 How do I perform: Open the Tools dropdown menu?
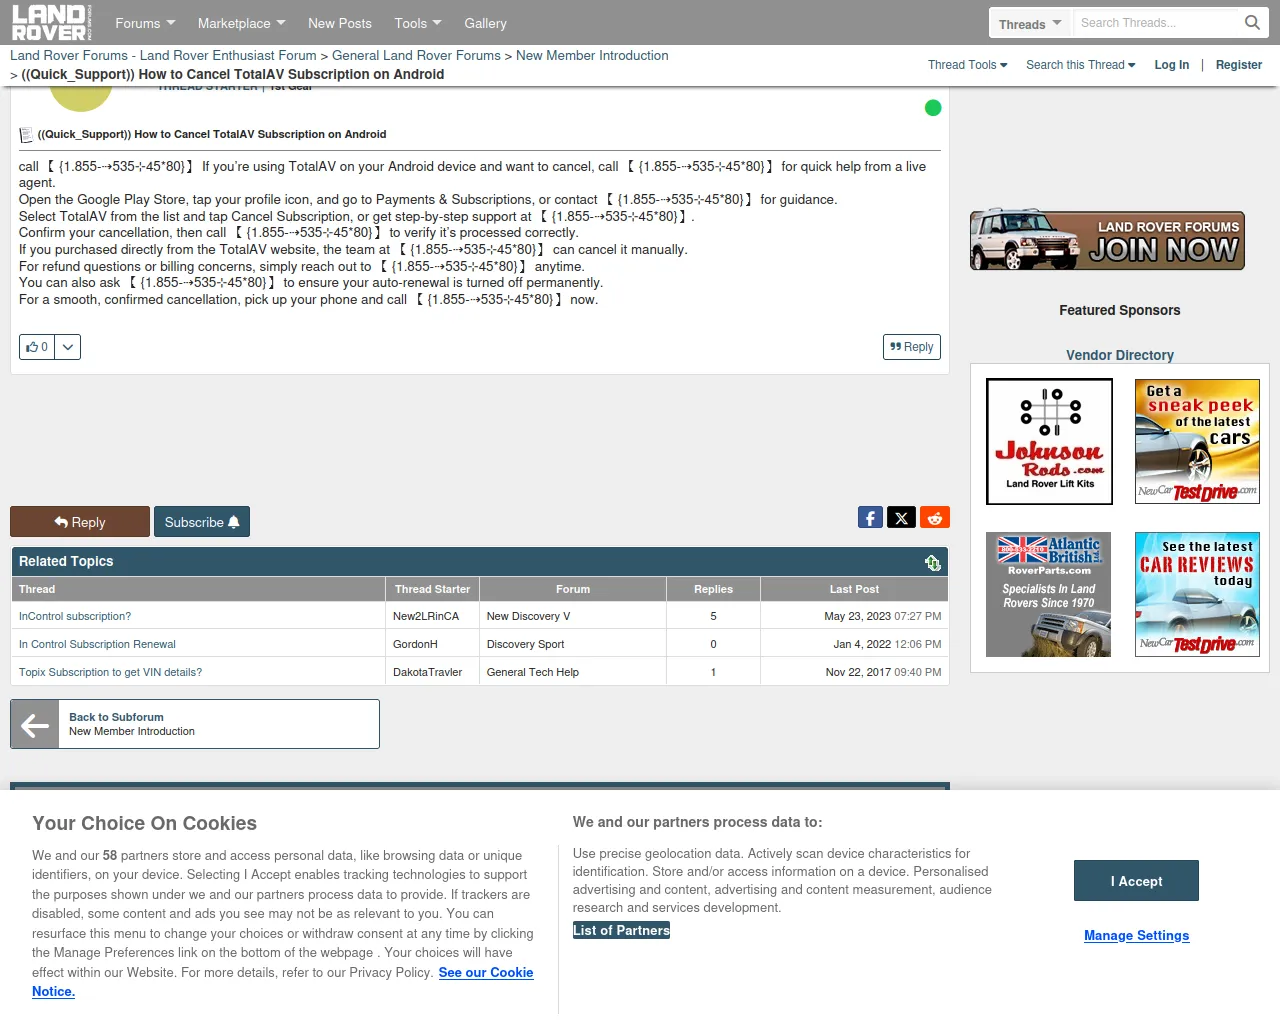(418, 23)
